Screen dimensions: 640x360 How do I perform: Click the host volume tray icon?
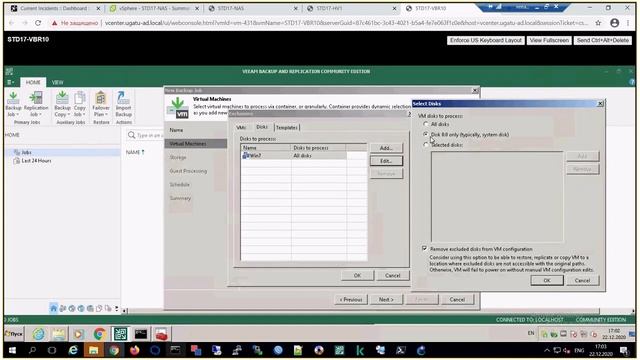coord(567,351)
